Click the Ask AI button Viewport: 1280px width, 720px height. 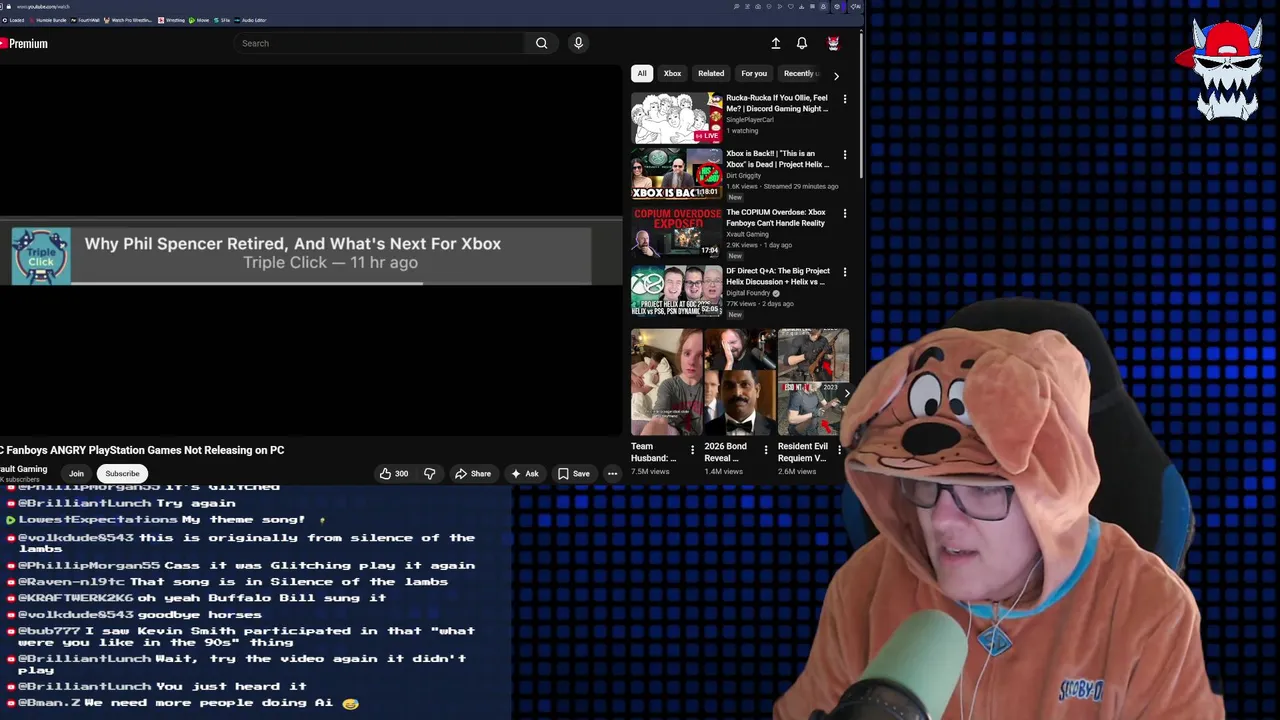point(525,473)
